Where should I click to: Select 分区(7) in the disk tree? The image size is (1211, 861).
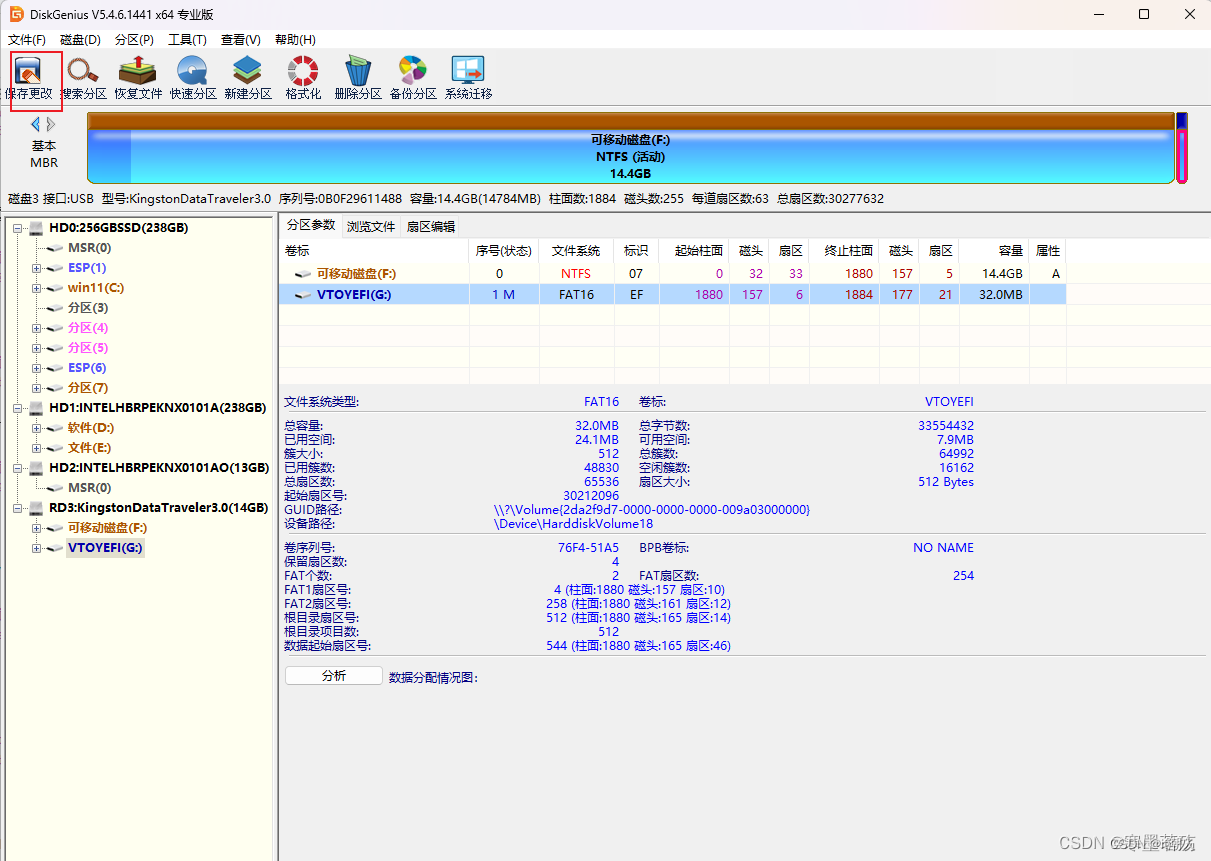88,388
